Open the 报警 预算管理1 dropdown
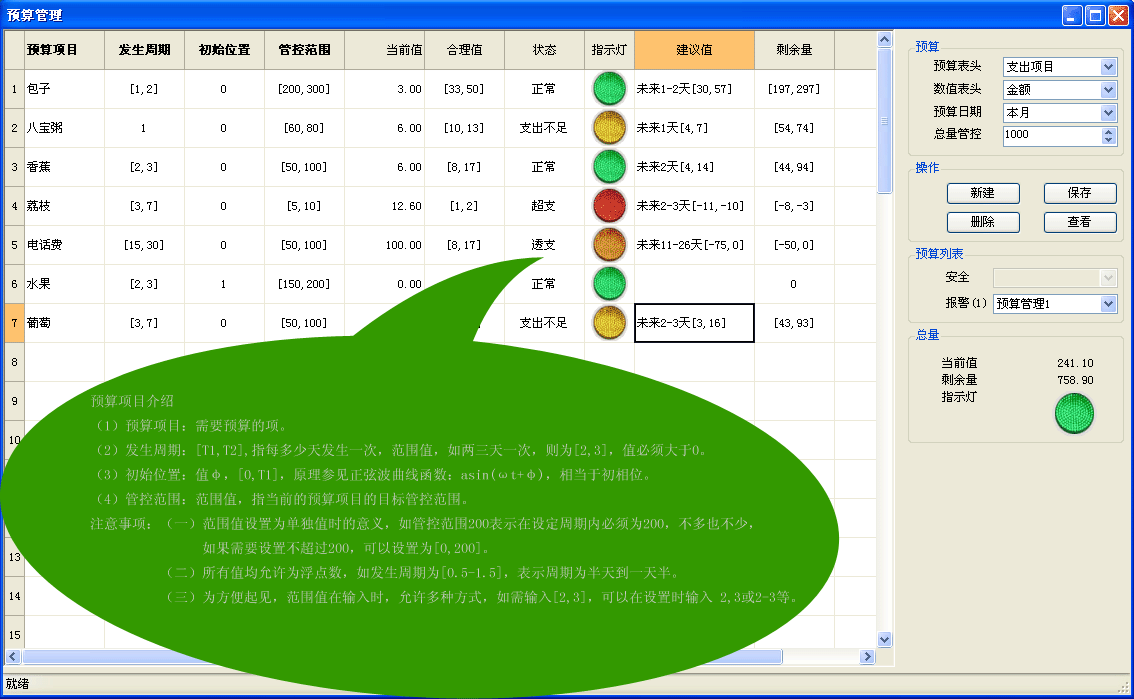Viewport: 1134px width, 699px height. click(1108, 304)
